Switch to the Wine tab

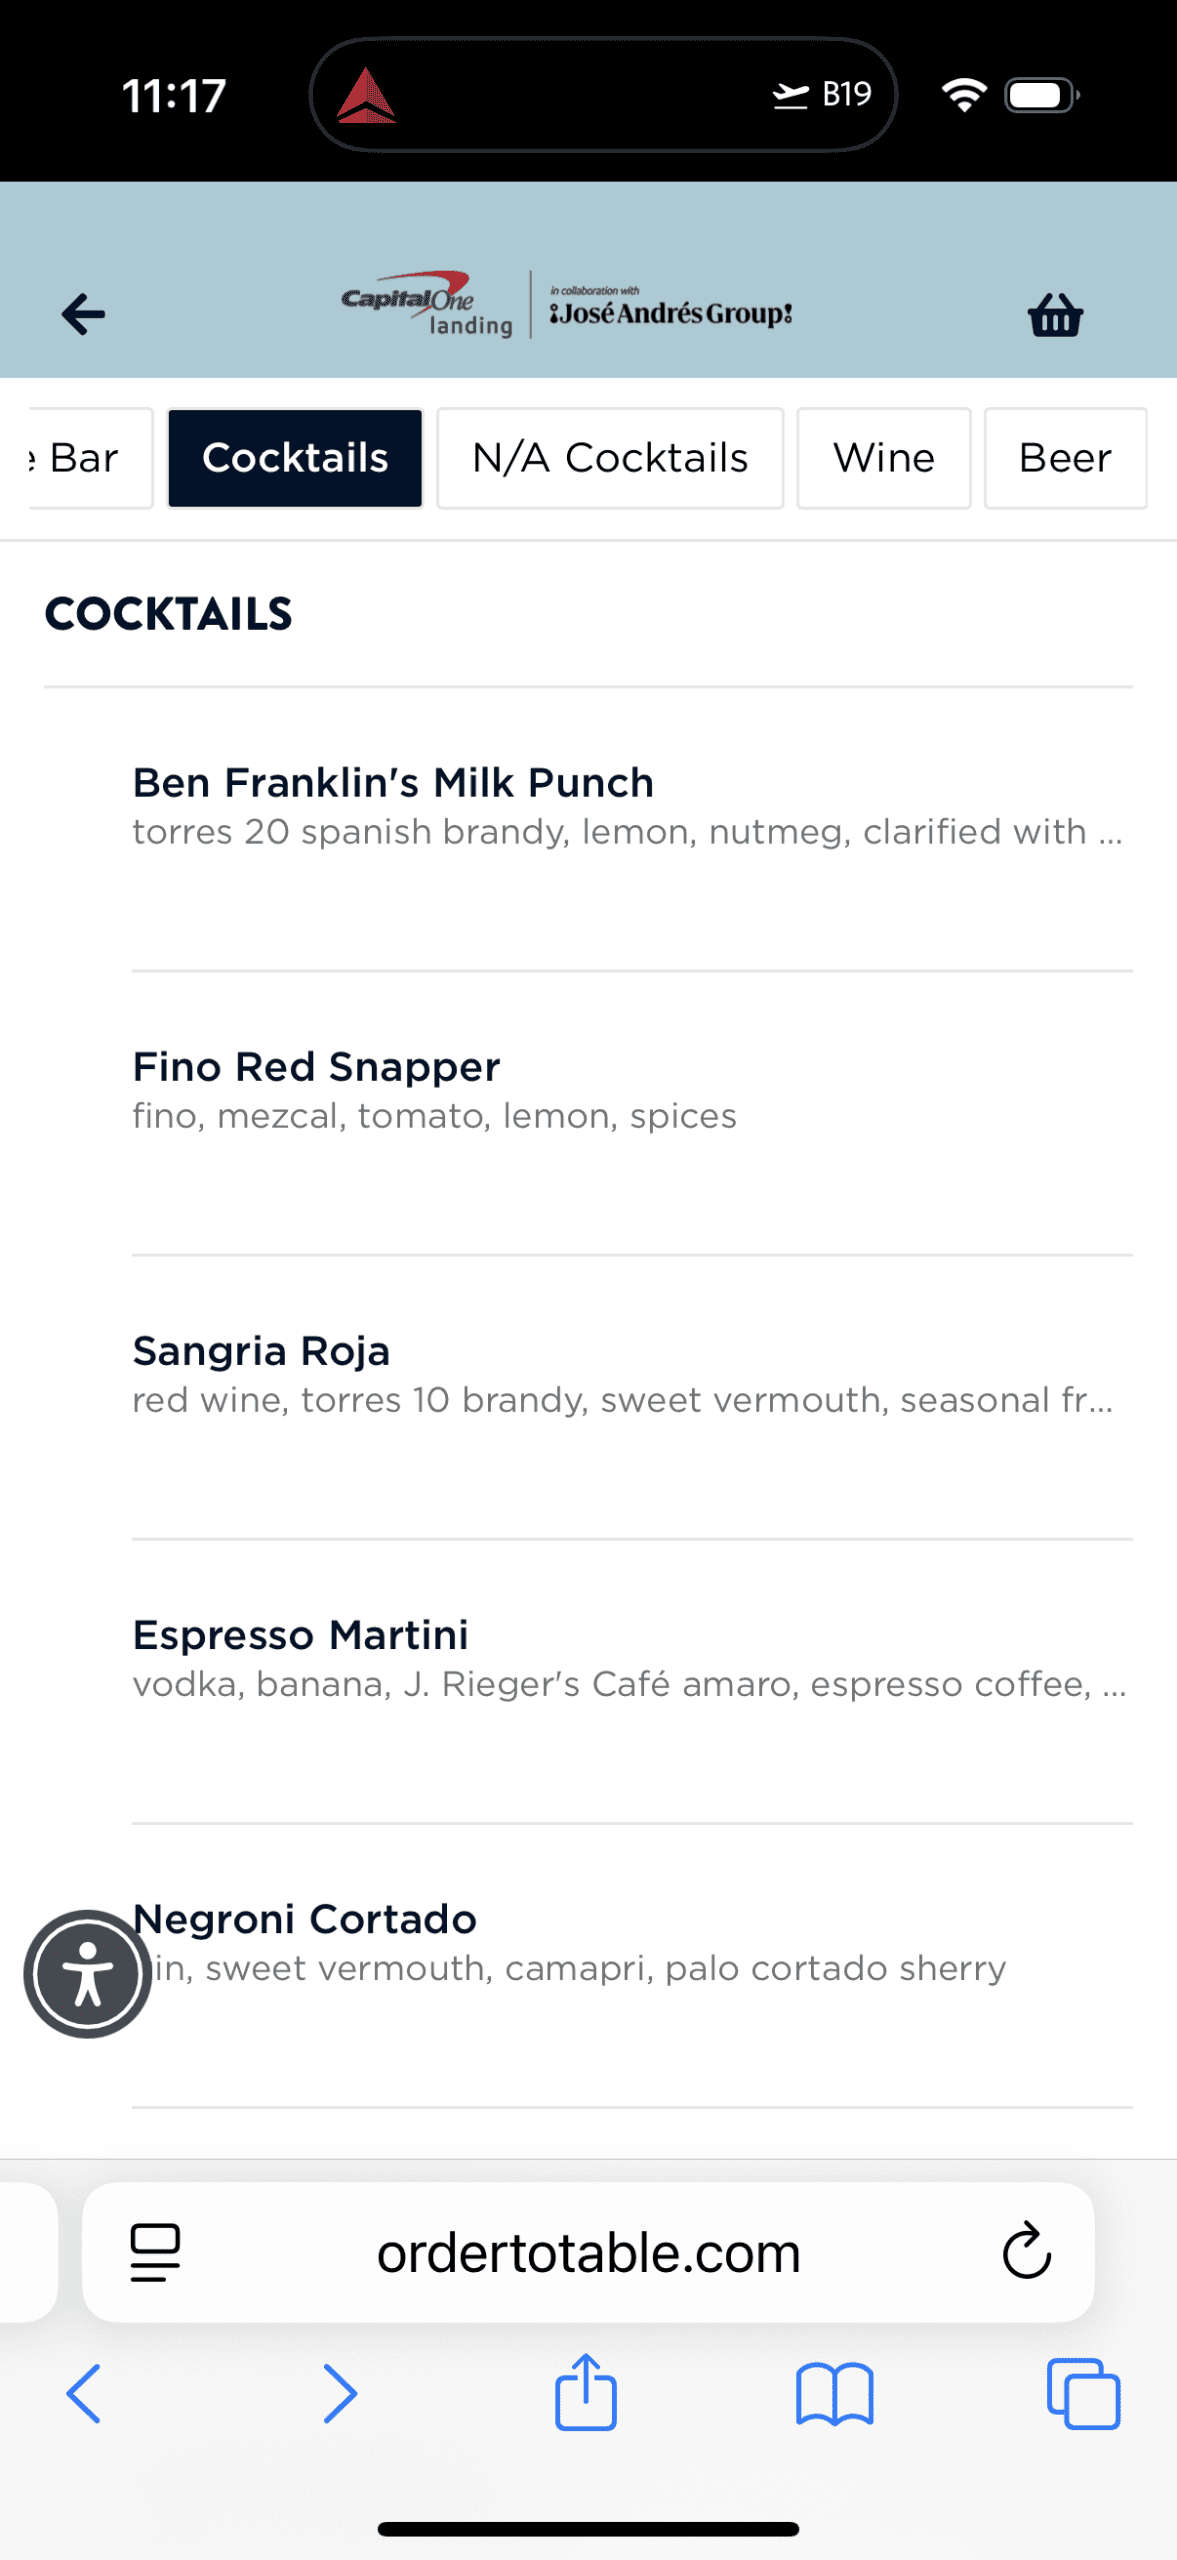point(883,457)
